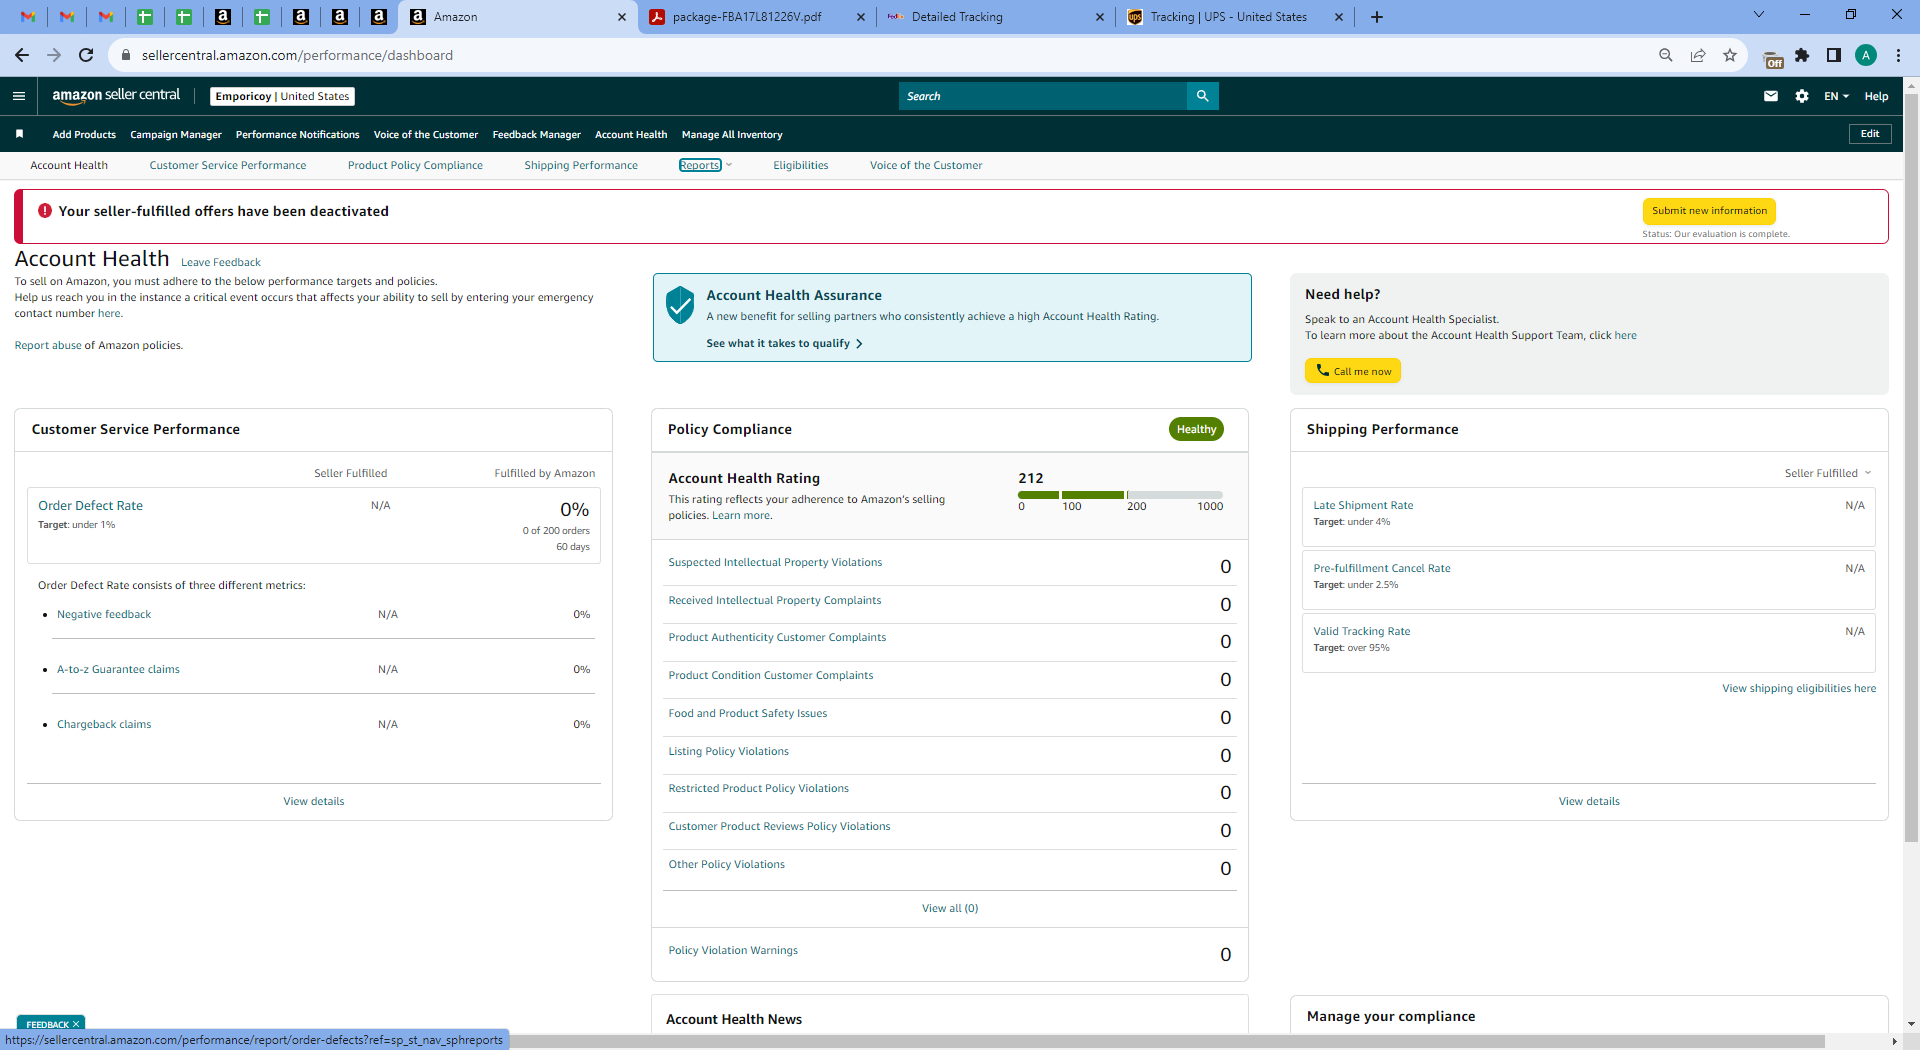Open the Chrome extensions puzzle icon
This screenshot has height=1050, width=1920.
[1802, 55]
